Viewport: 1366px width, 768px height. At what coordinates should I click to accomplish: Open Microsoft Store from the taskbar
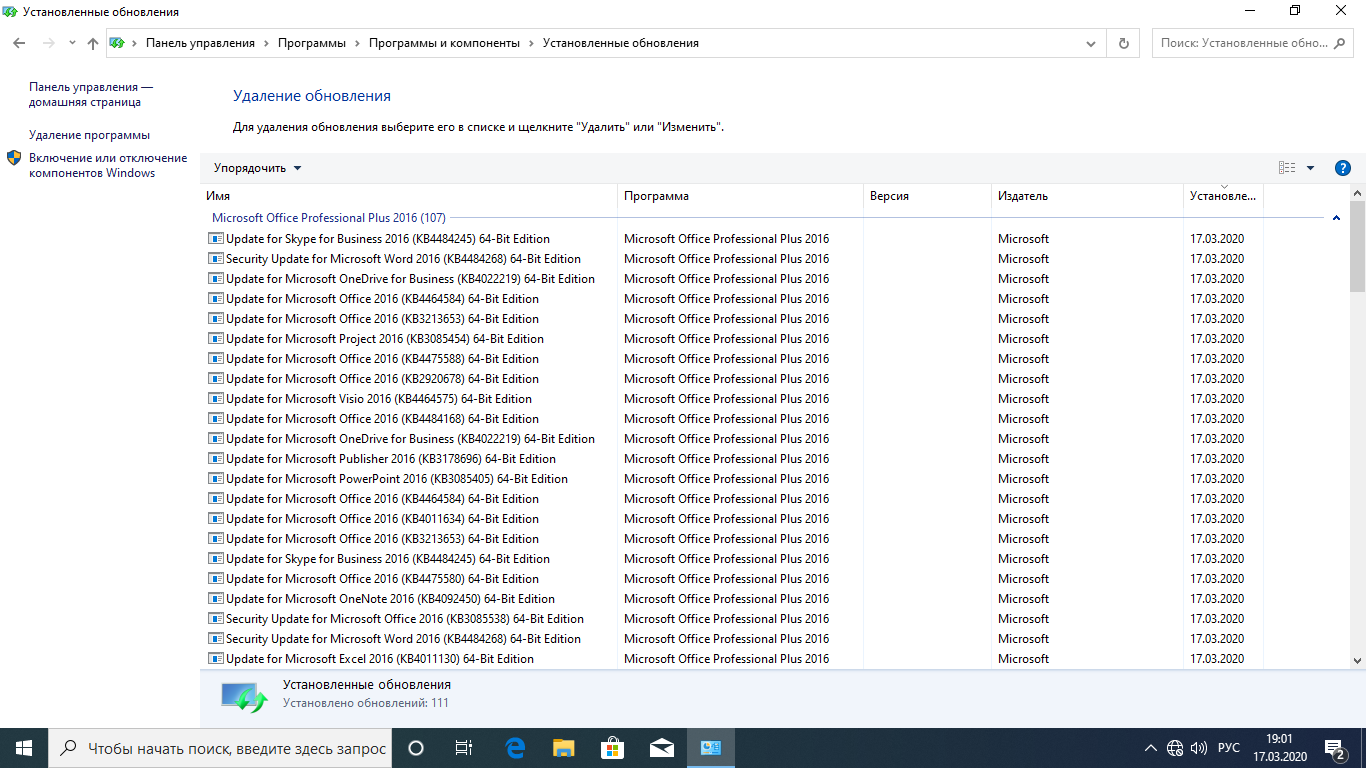(x=612, y=748)
